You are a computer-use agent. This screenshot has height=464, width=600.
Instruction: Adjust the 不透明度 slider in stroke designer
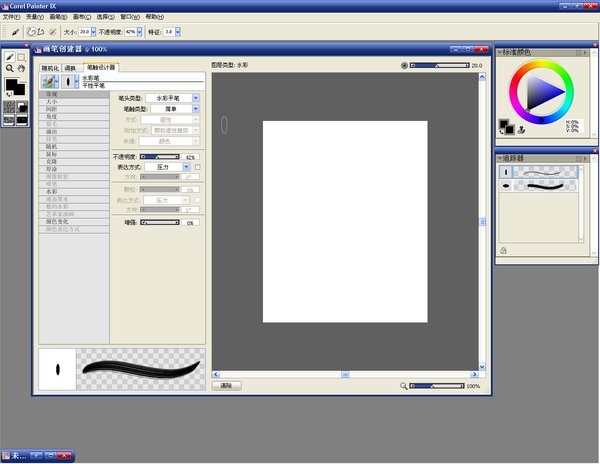click(160, 157)
